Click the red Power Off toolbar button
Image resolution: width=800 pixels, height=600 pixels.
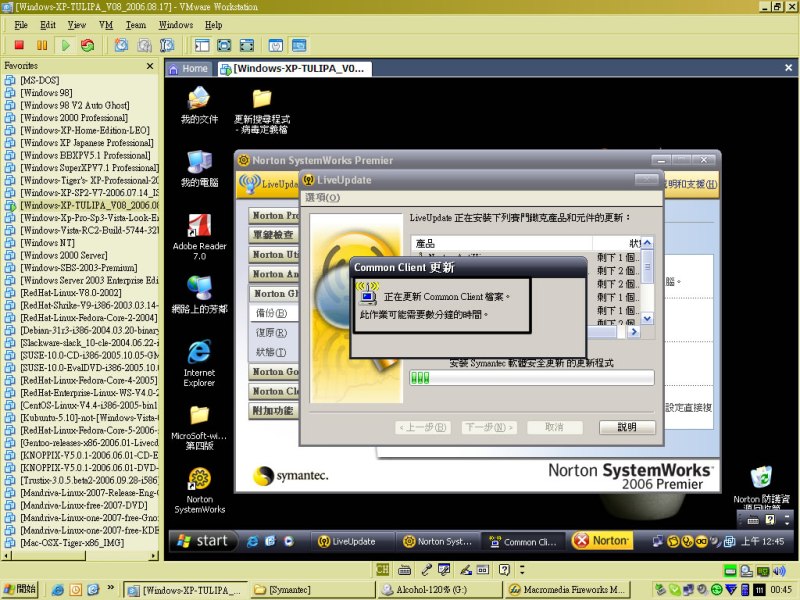click(x=19, y=45)
